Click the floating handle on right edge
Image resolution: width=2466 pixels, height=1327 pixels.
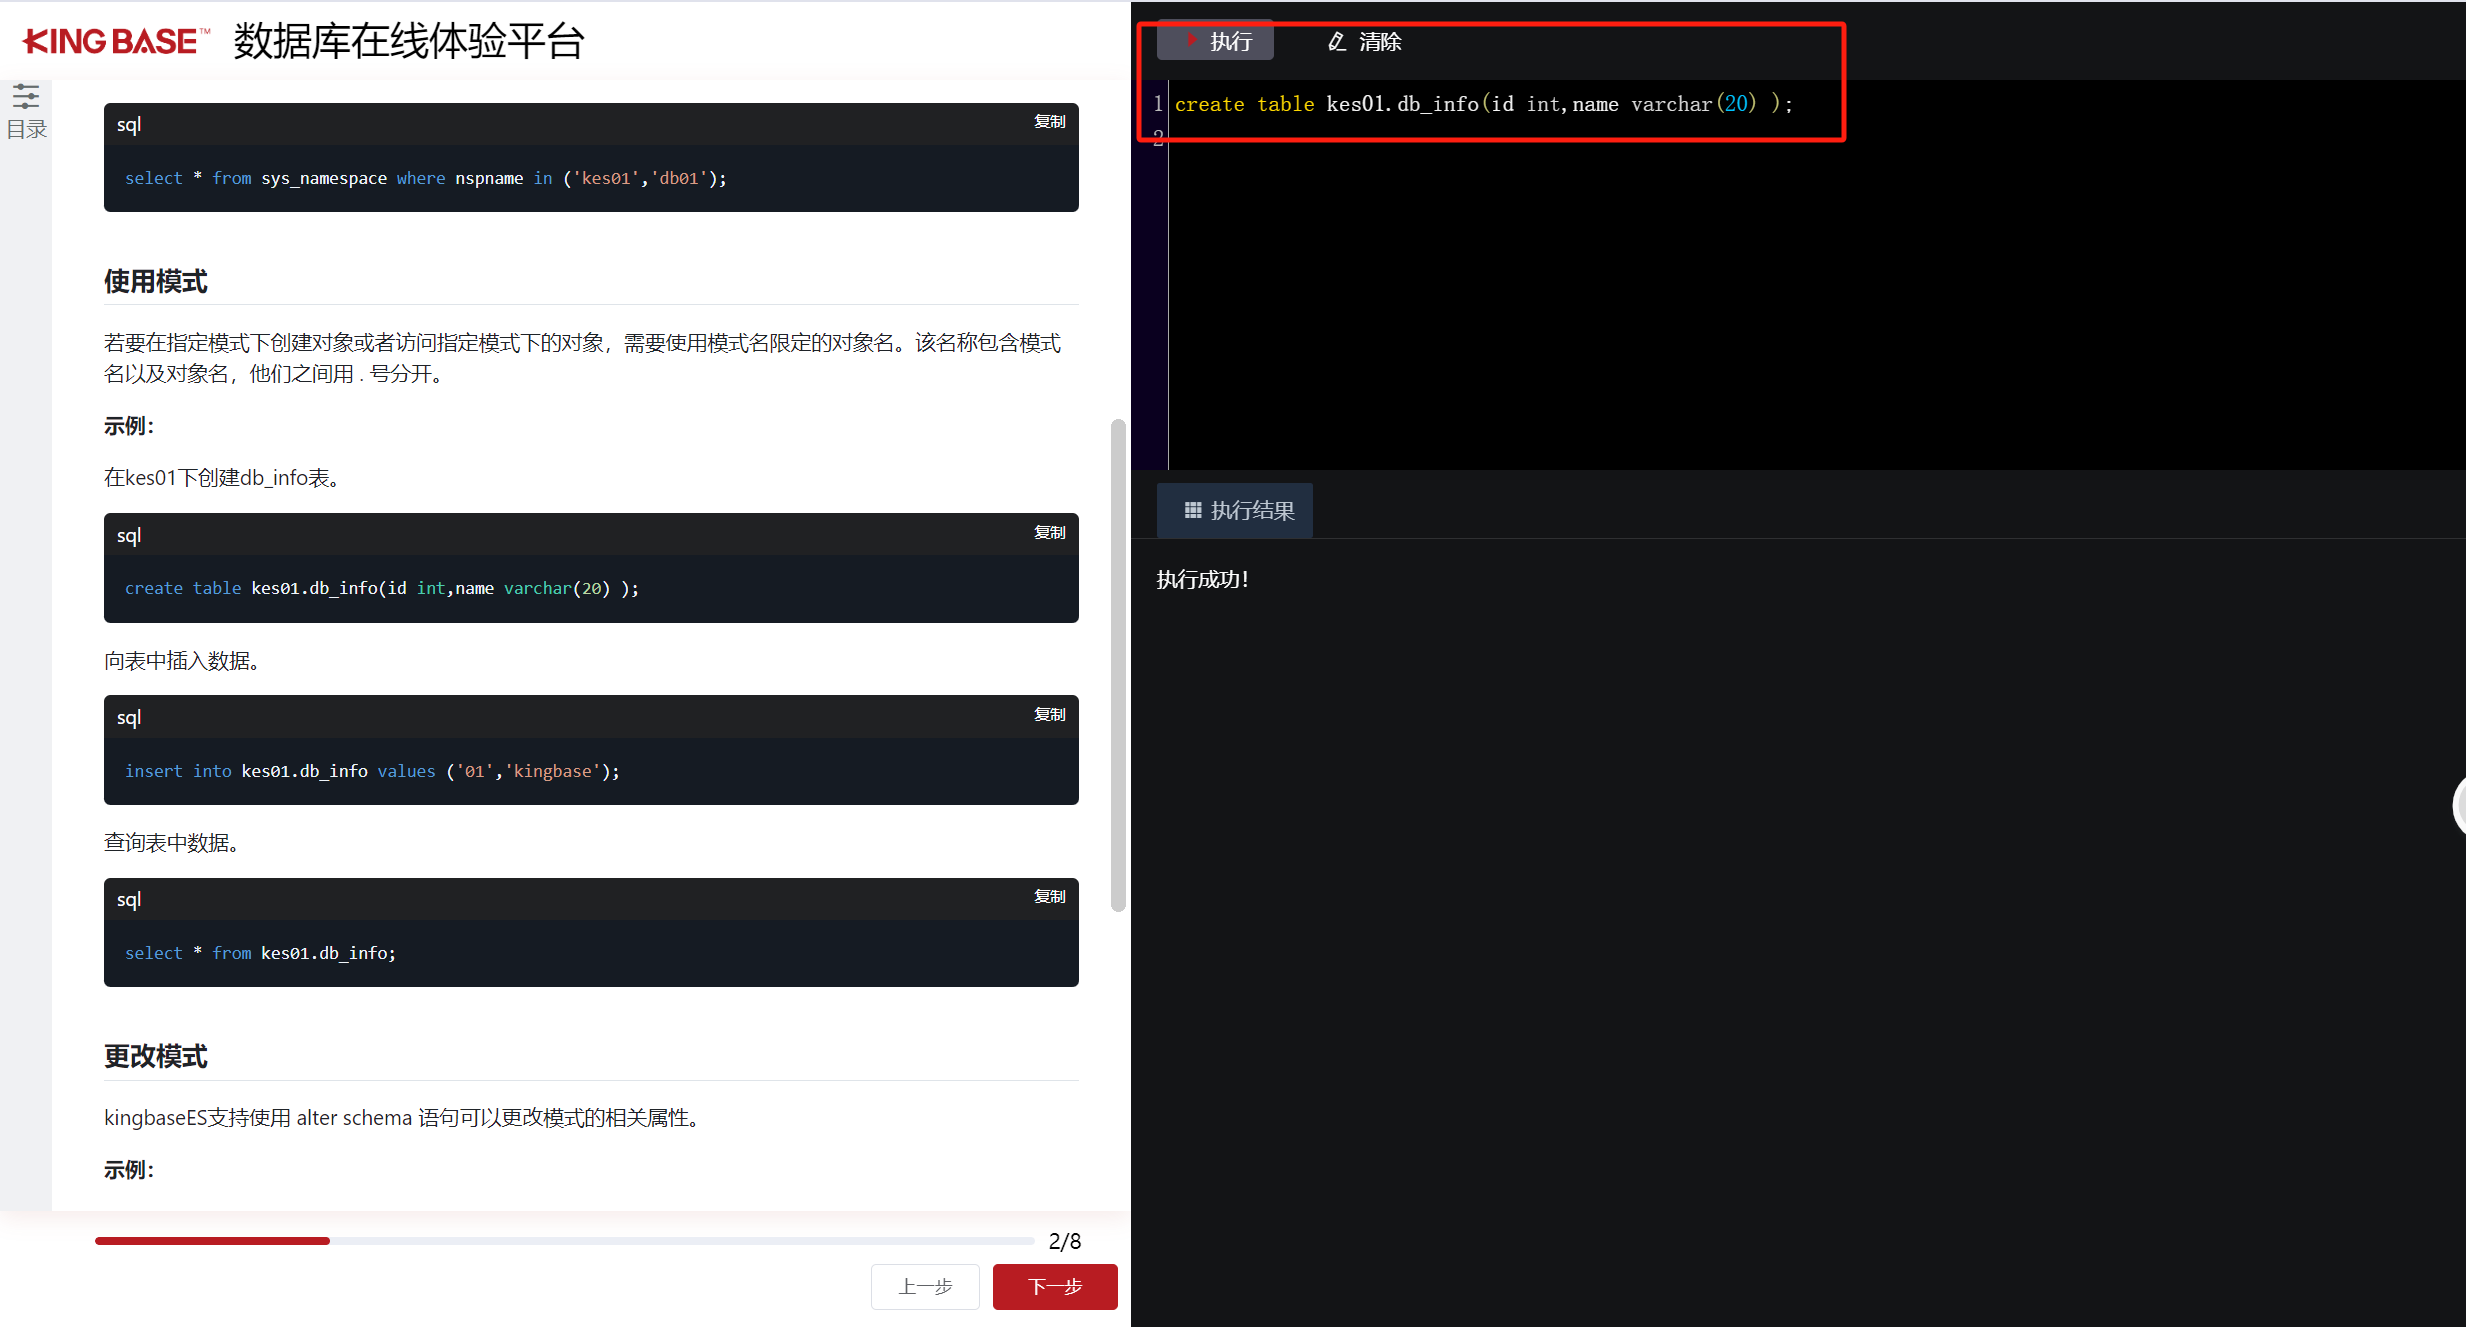2459,804
